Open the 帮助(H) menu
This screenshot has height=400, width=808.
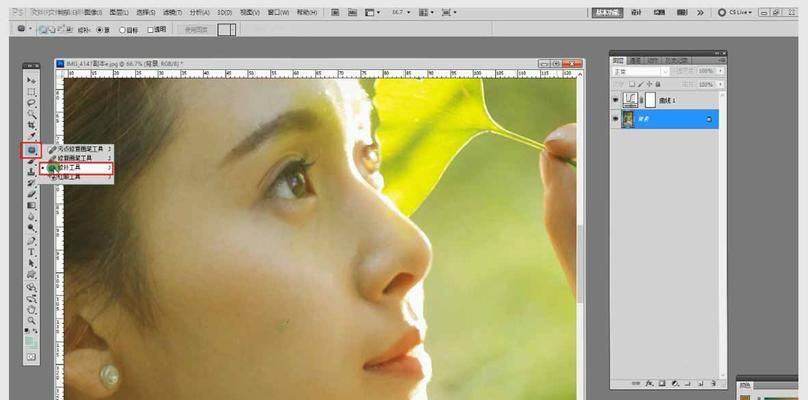(x=307, y=12)
